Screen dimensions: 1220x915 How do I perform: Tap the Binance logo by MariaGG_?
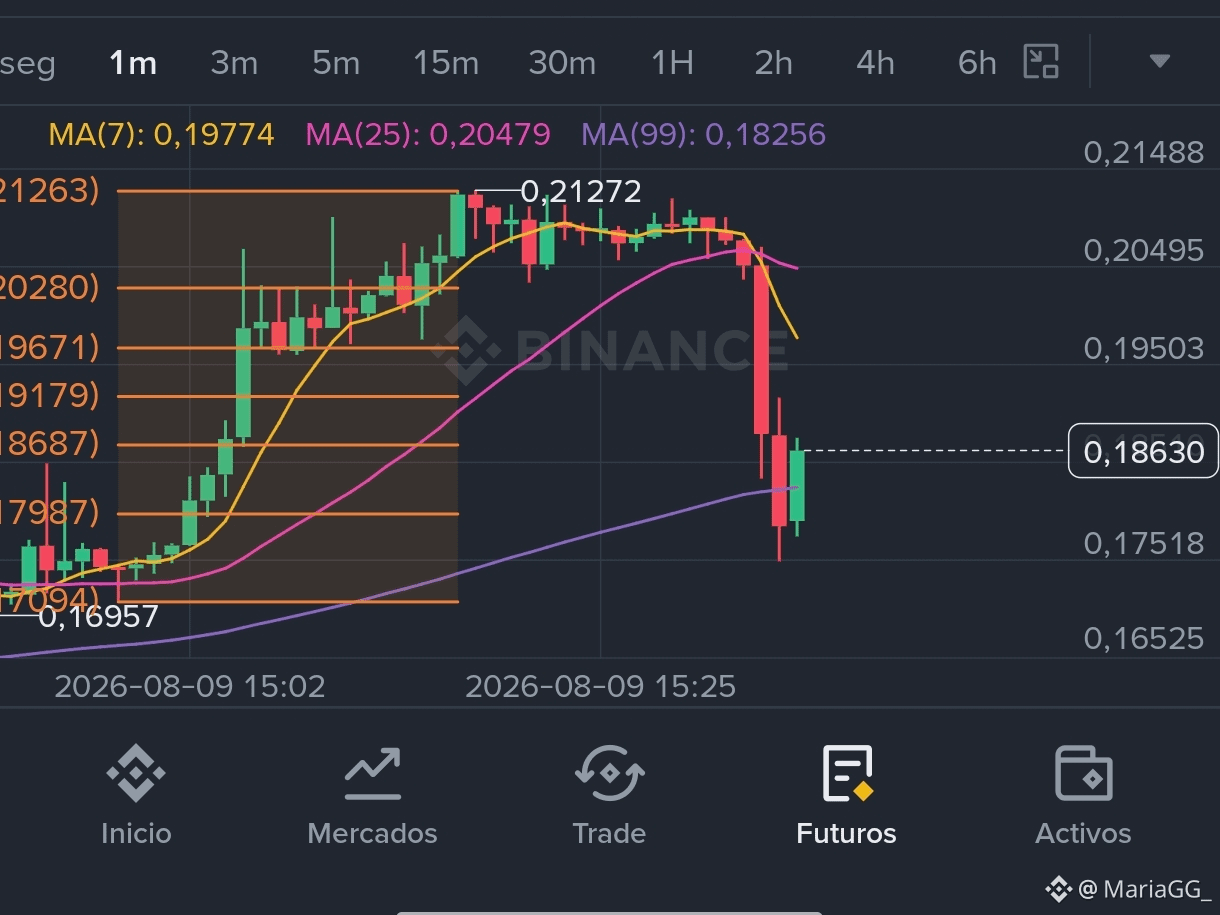(1058, 888)
